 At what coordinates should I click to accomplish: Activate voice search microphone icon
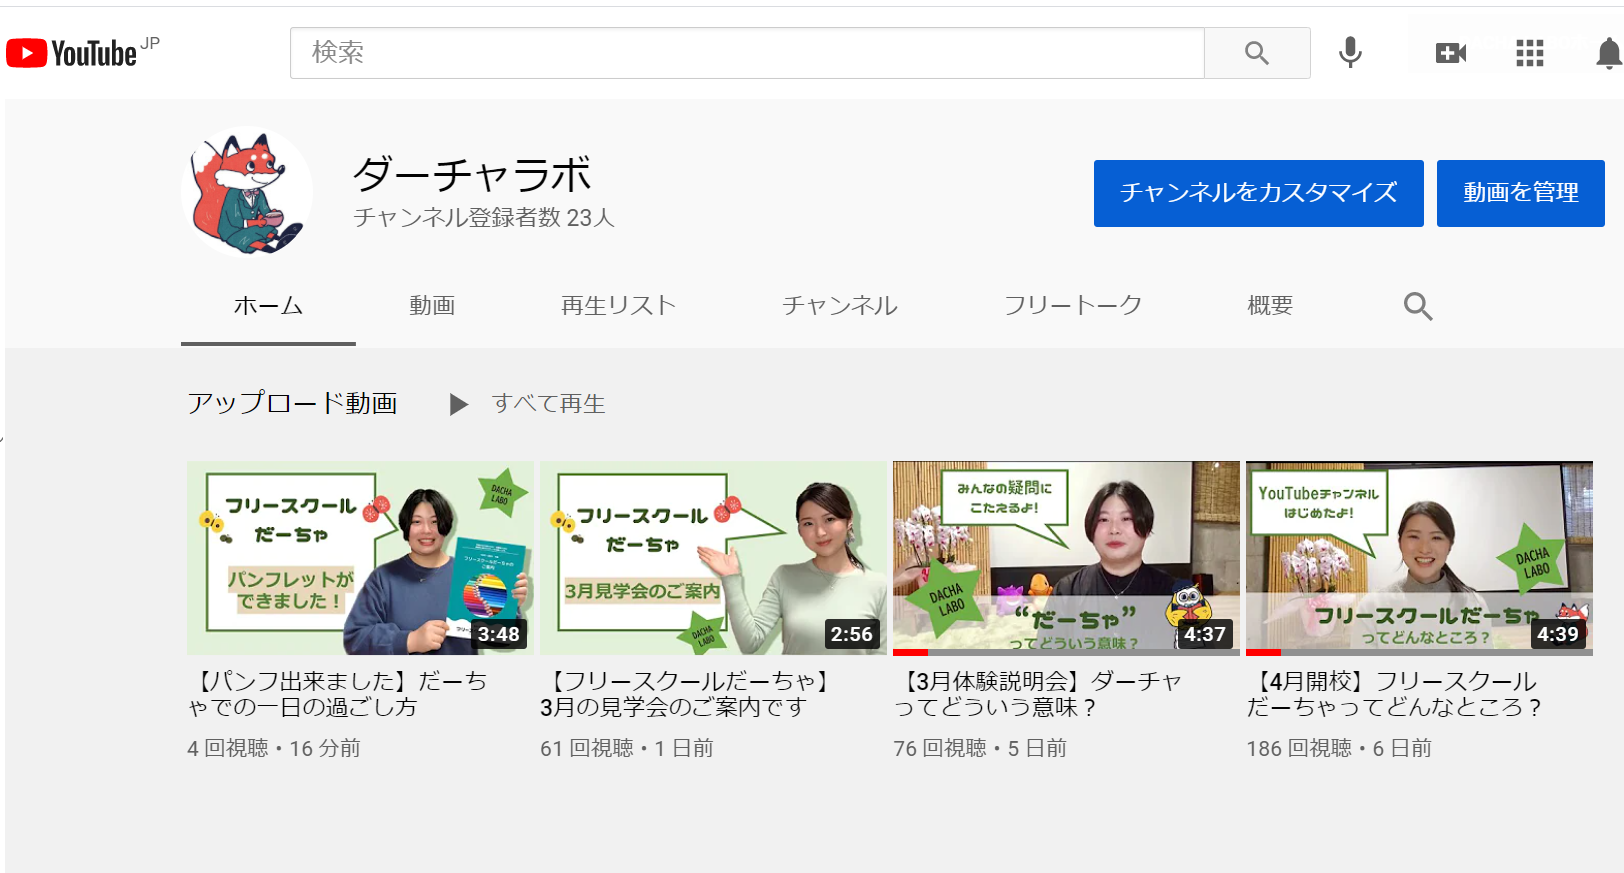(1350, 53)
